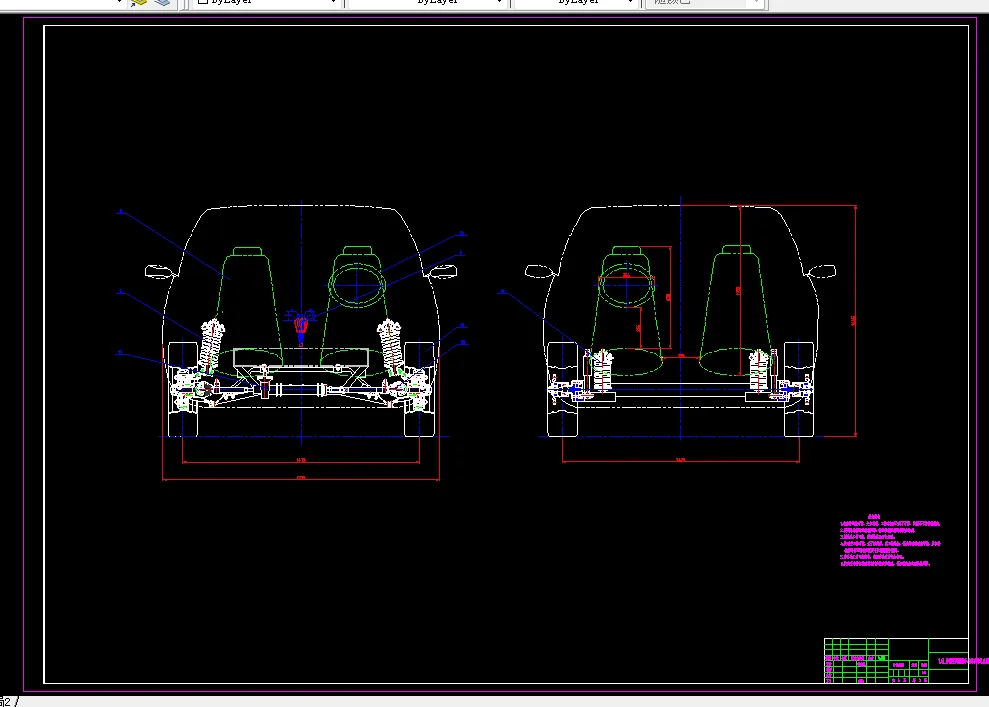Select the right rear coil spring in rear view
The height and width of the screenshot is (707, 989).
point(760,372)
